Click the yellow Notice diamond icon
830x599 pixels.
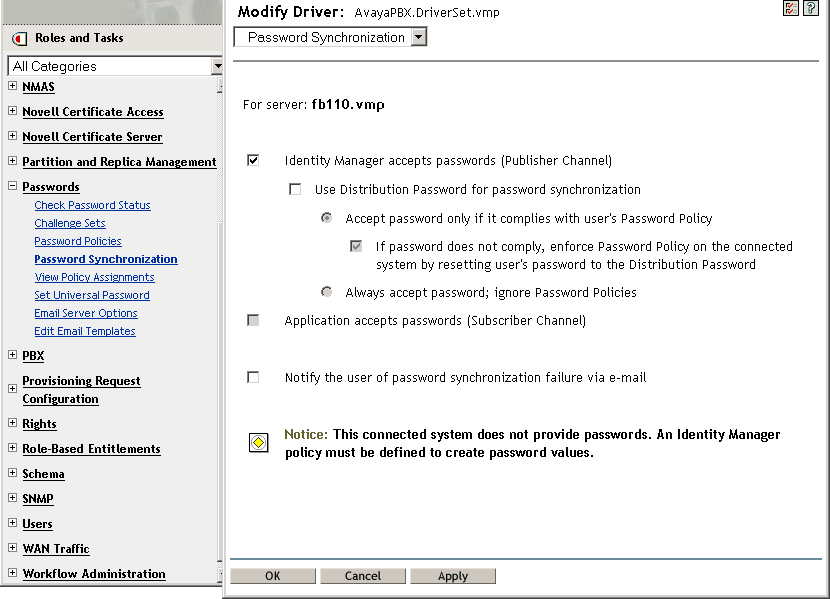pyautogui.click(x=258, y=441)
